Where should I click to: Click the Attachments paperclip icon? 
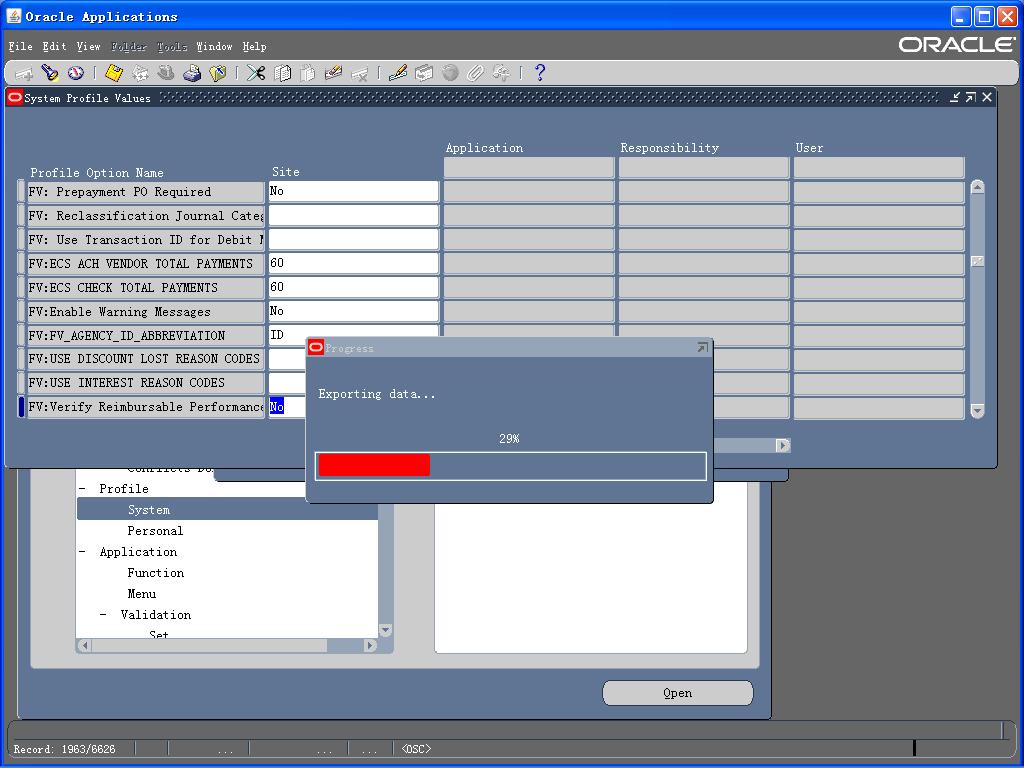coord(475,73)
